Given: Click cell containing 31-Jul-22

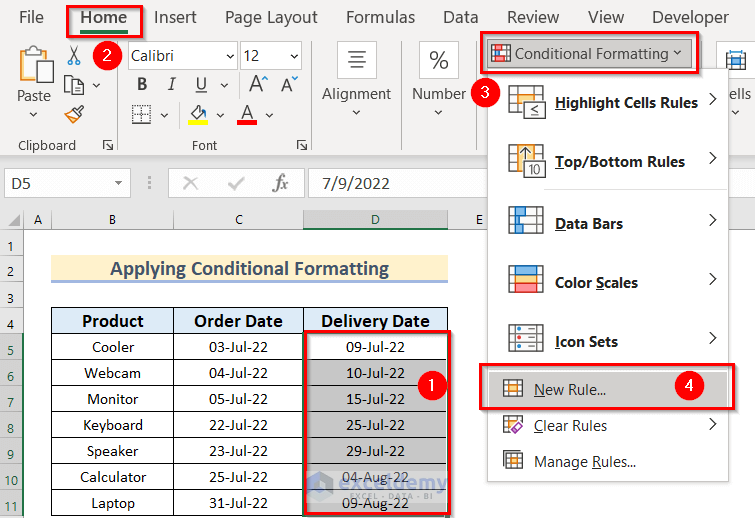Looking at the screenshot, I should click(238, 503).
